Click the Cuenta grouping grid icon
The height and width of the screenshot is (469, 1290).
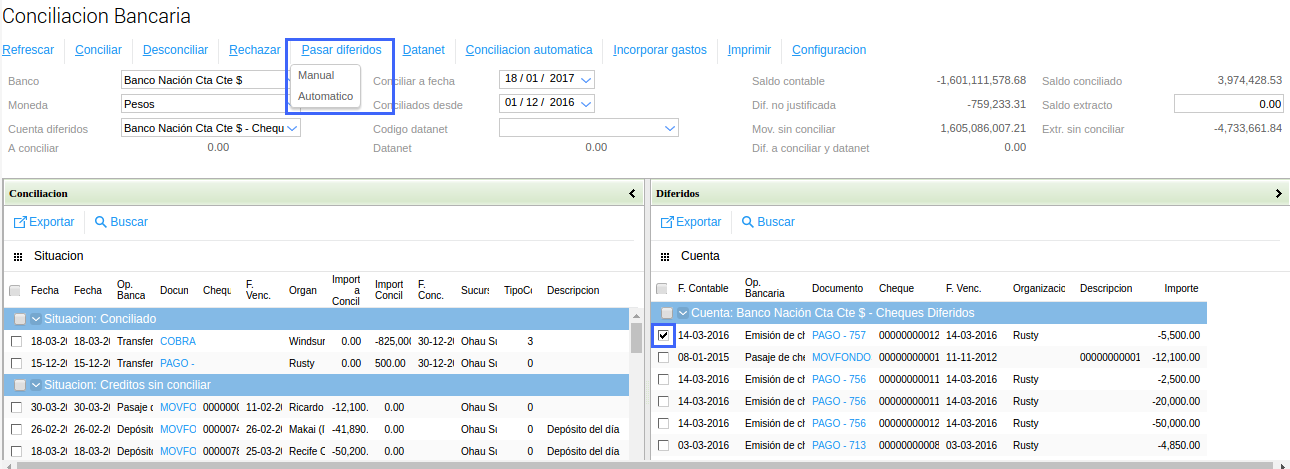(665, 257)
